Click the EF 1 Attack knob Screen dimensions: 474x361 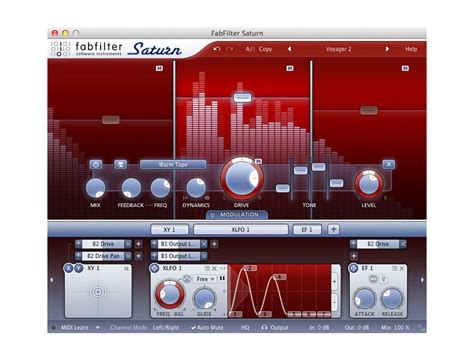pos(364,298)
